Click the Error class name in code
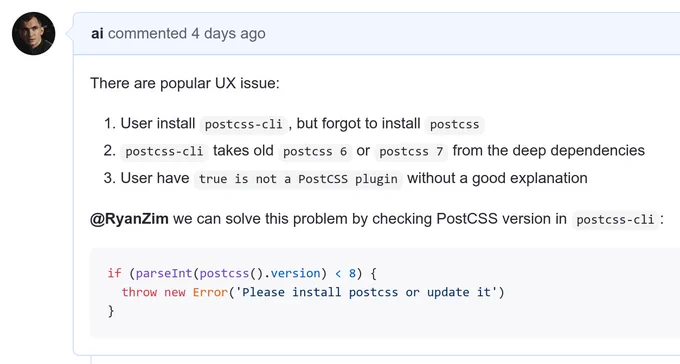The height and width of the screenshot is (364, 680). pos(210,292)
